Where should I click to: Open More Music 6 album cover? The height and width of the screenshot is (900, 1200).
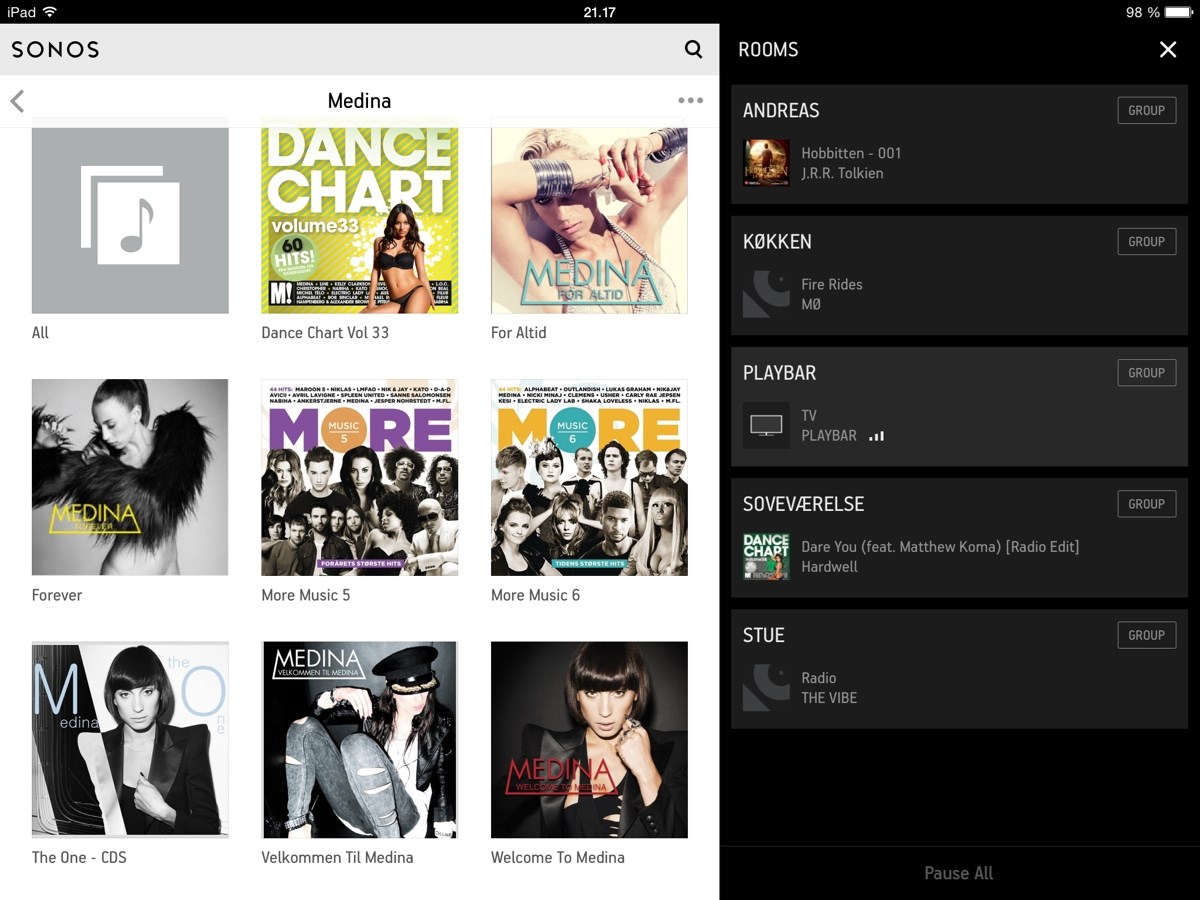click(589, 477)
